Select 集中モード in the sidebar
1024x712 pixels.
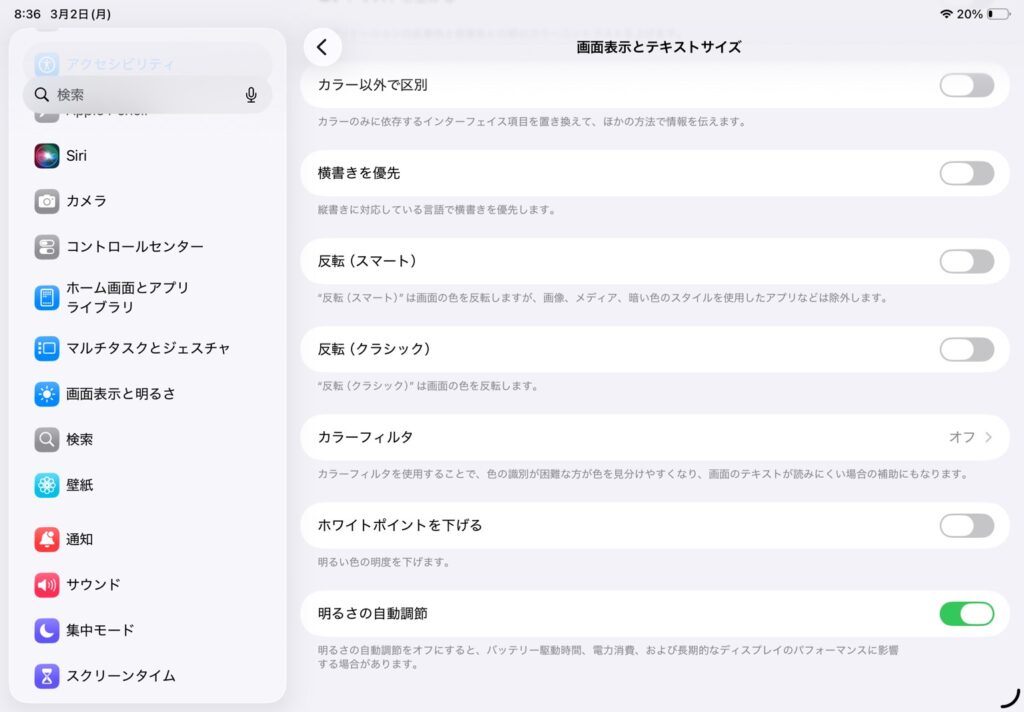pos(100,630)
